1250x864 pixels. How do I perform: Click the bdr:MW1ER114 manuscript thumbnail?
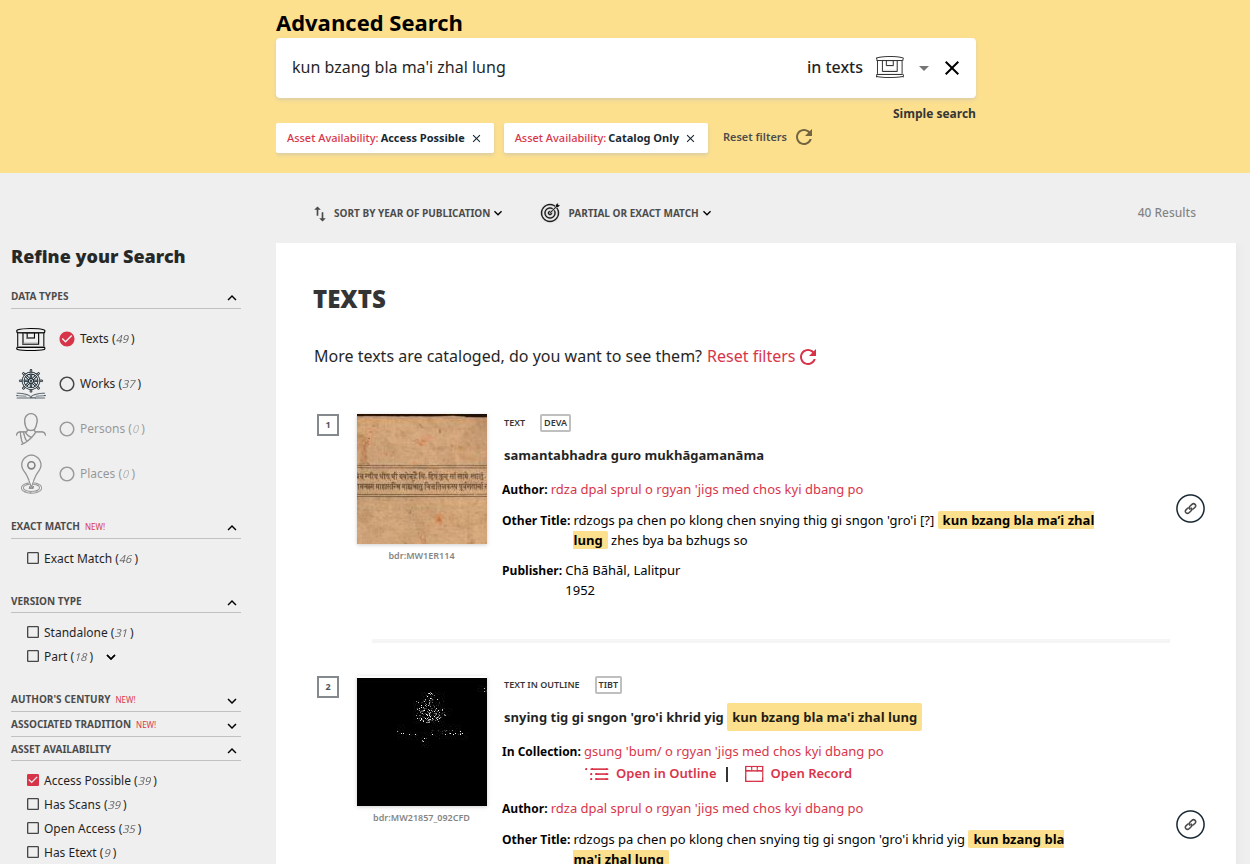pos(421,478)
